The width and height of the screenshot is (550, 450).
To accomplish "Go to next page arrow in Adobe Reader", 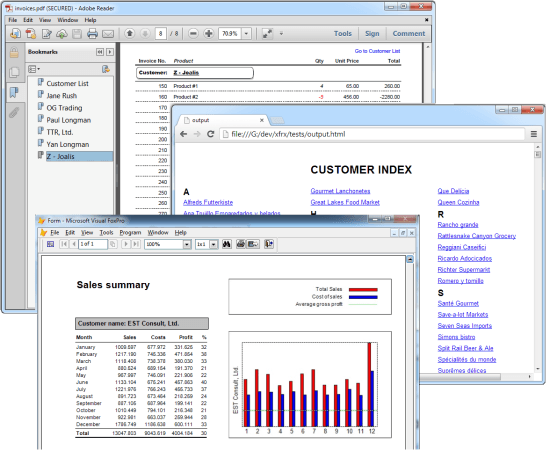I will [145, 33].
